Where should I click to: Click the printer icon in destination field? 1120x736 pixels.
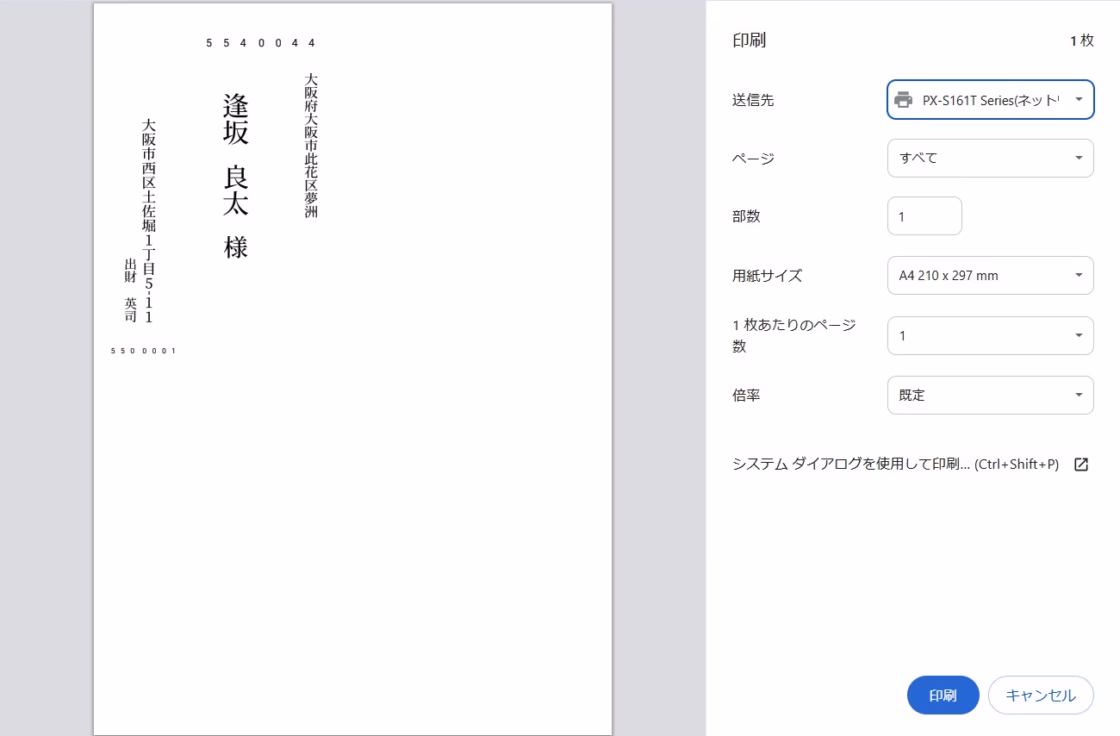[903, 100]
